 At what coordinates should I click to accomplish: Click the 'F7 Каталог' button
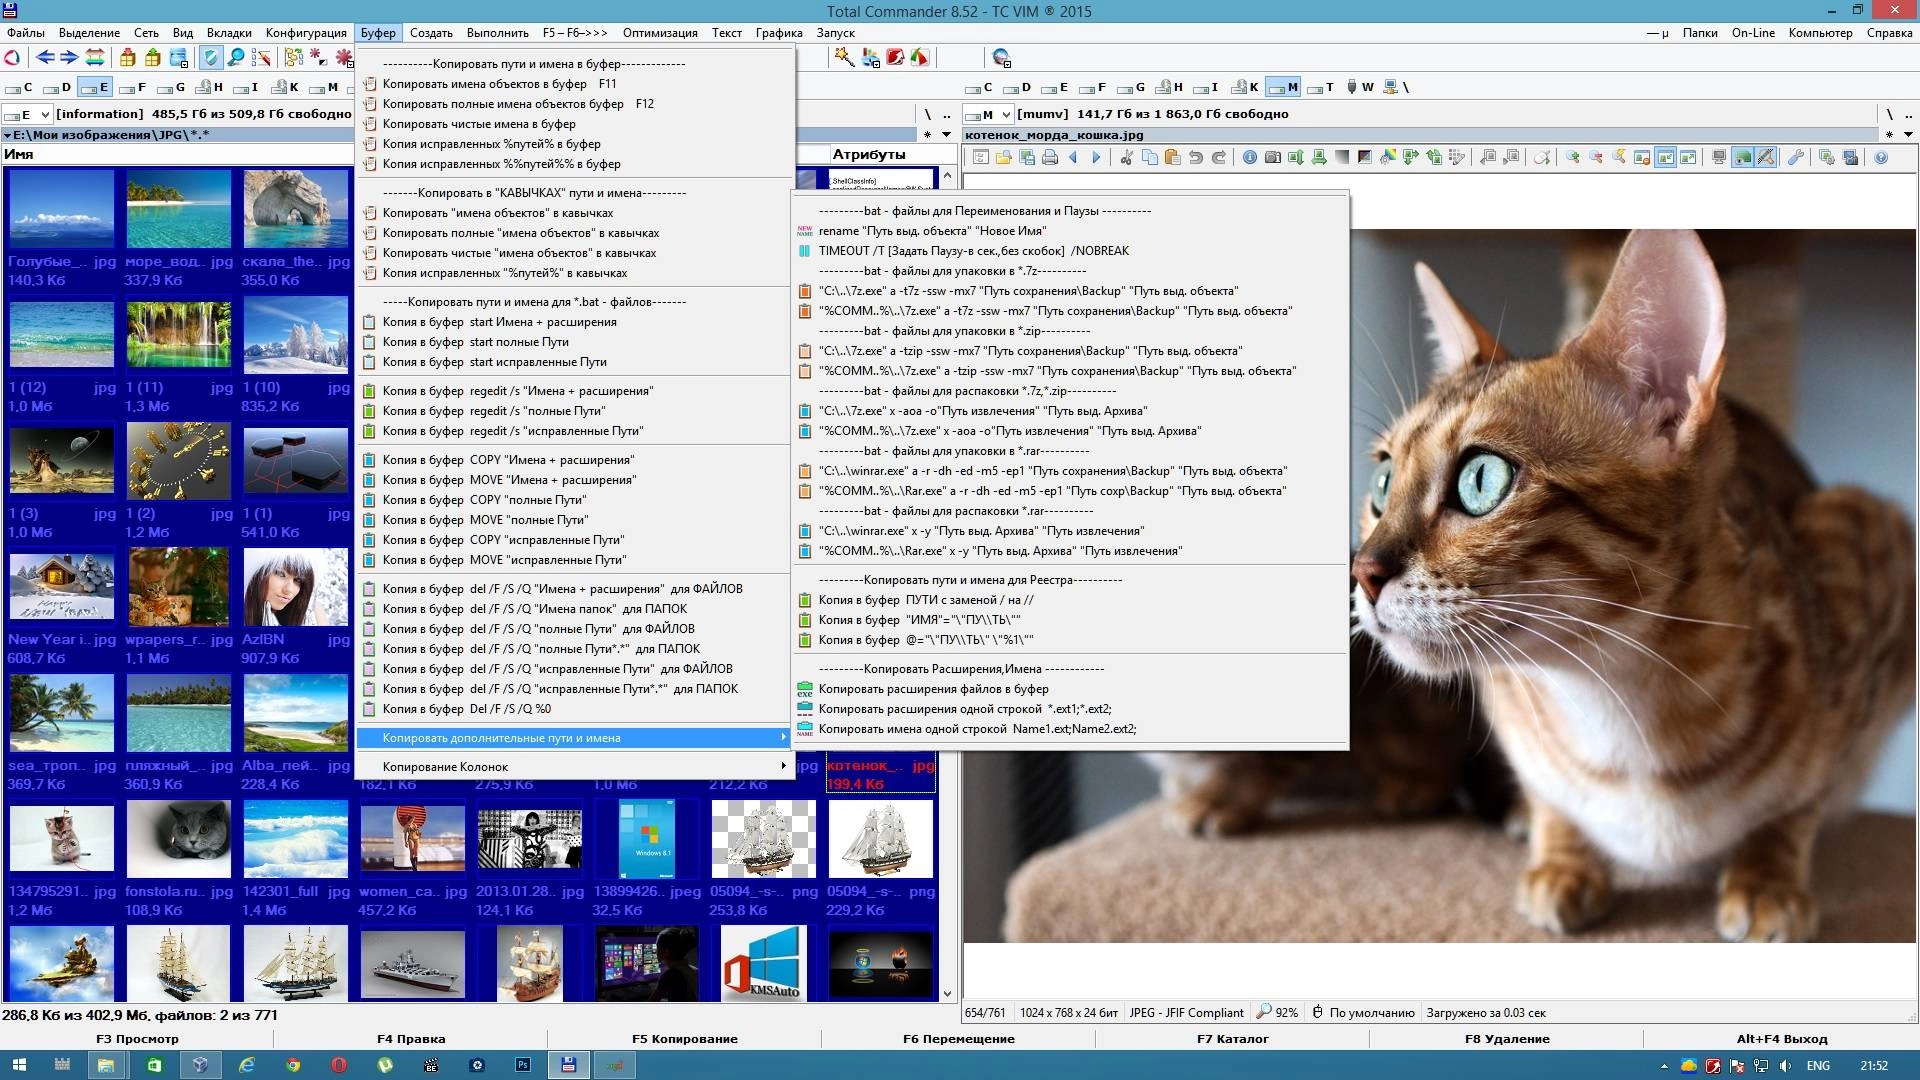coord(1232,1039)
